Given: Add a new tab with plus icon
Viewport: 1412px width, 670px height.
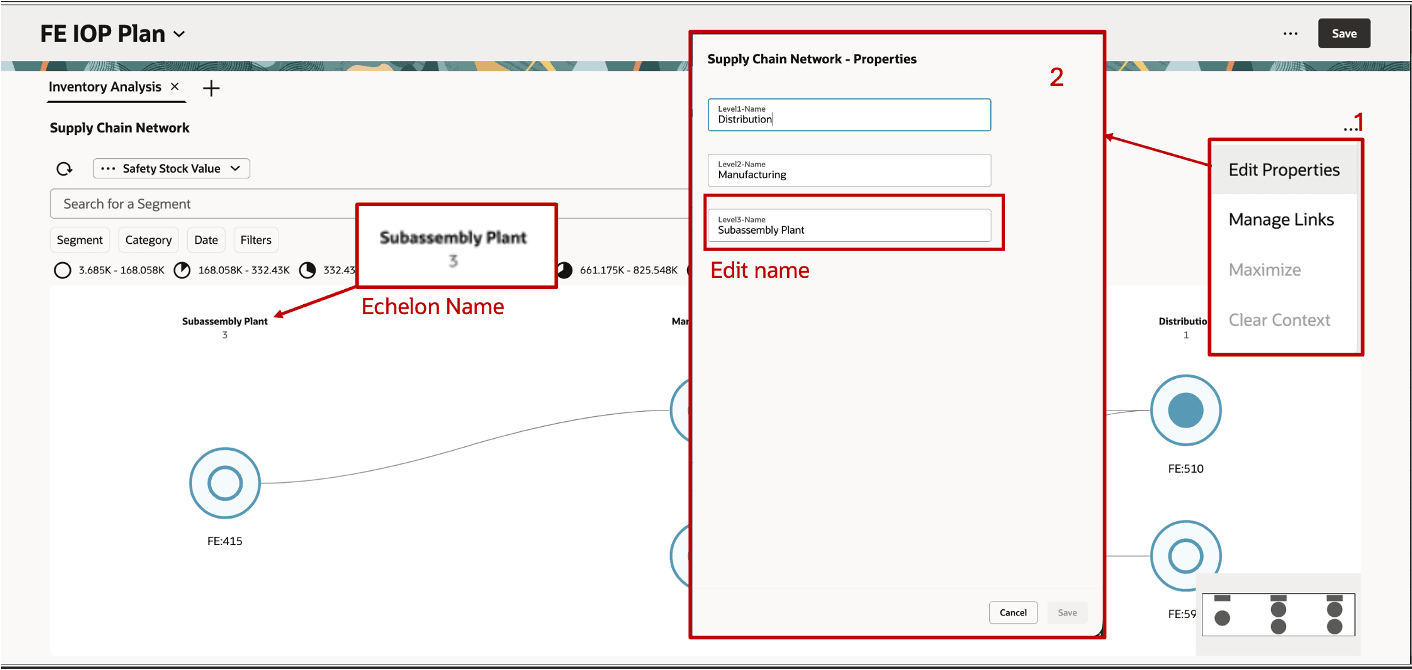Looking at the screenshot, I should click(211, 88).
